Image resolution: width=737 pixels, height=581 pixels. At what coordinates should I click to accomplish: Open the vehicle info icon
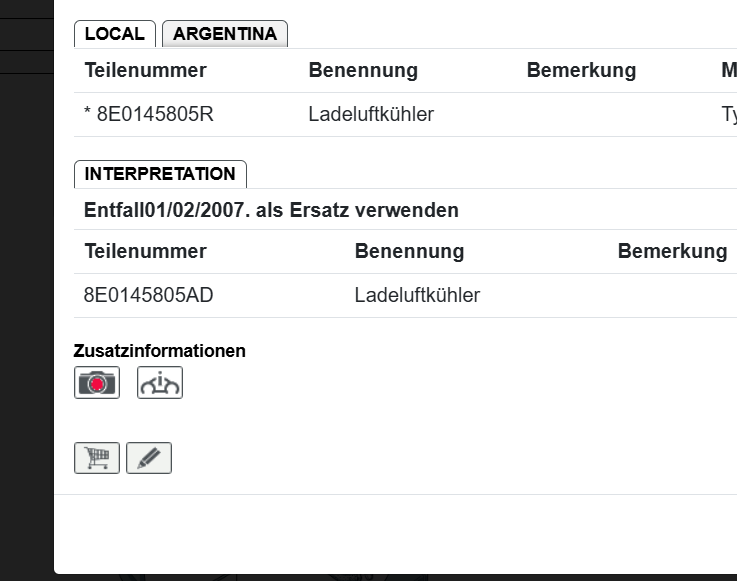coord(160,382)
